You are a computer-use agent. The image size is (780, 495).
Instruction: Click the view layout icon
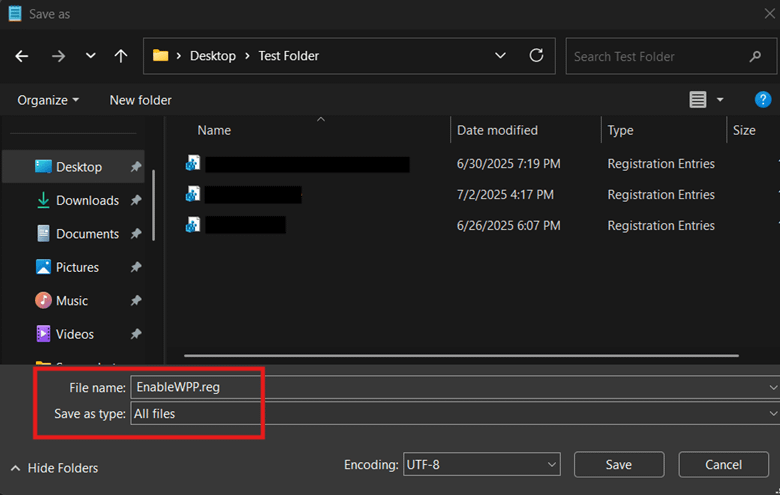pos(698,100)
